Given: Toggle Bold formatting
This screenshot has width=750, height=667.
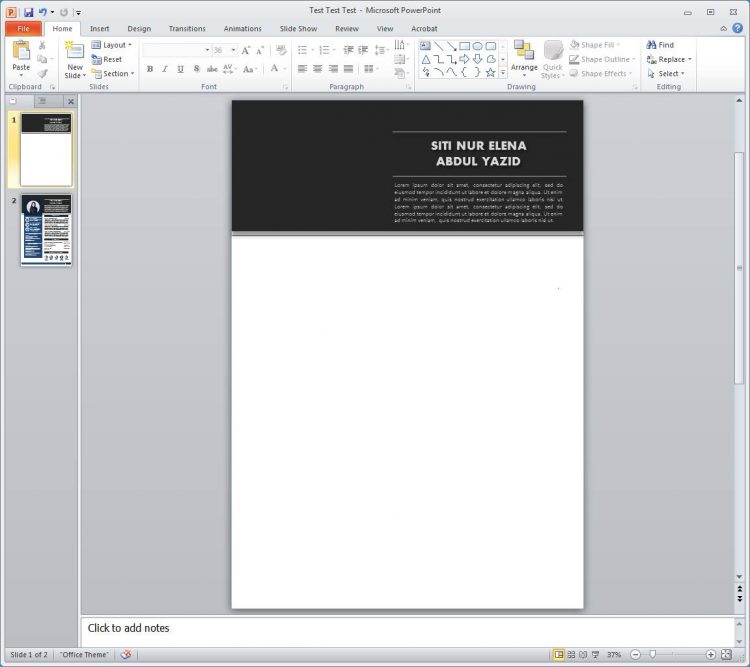Looking at the screenshot, I should pyautogui.click(x=150, y=69).
